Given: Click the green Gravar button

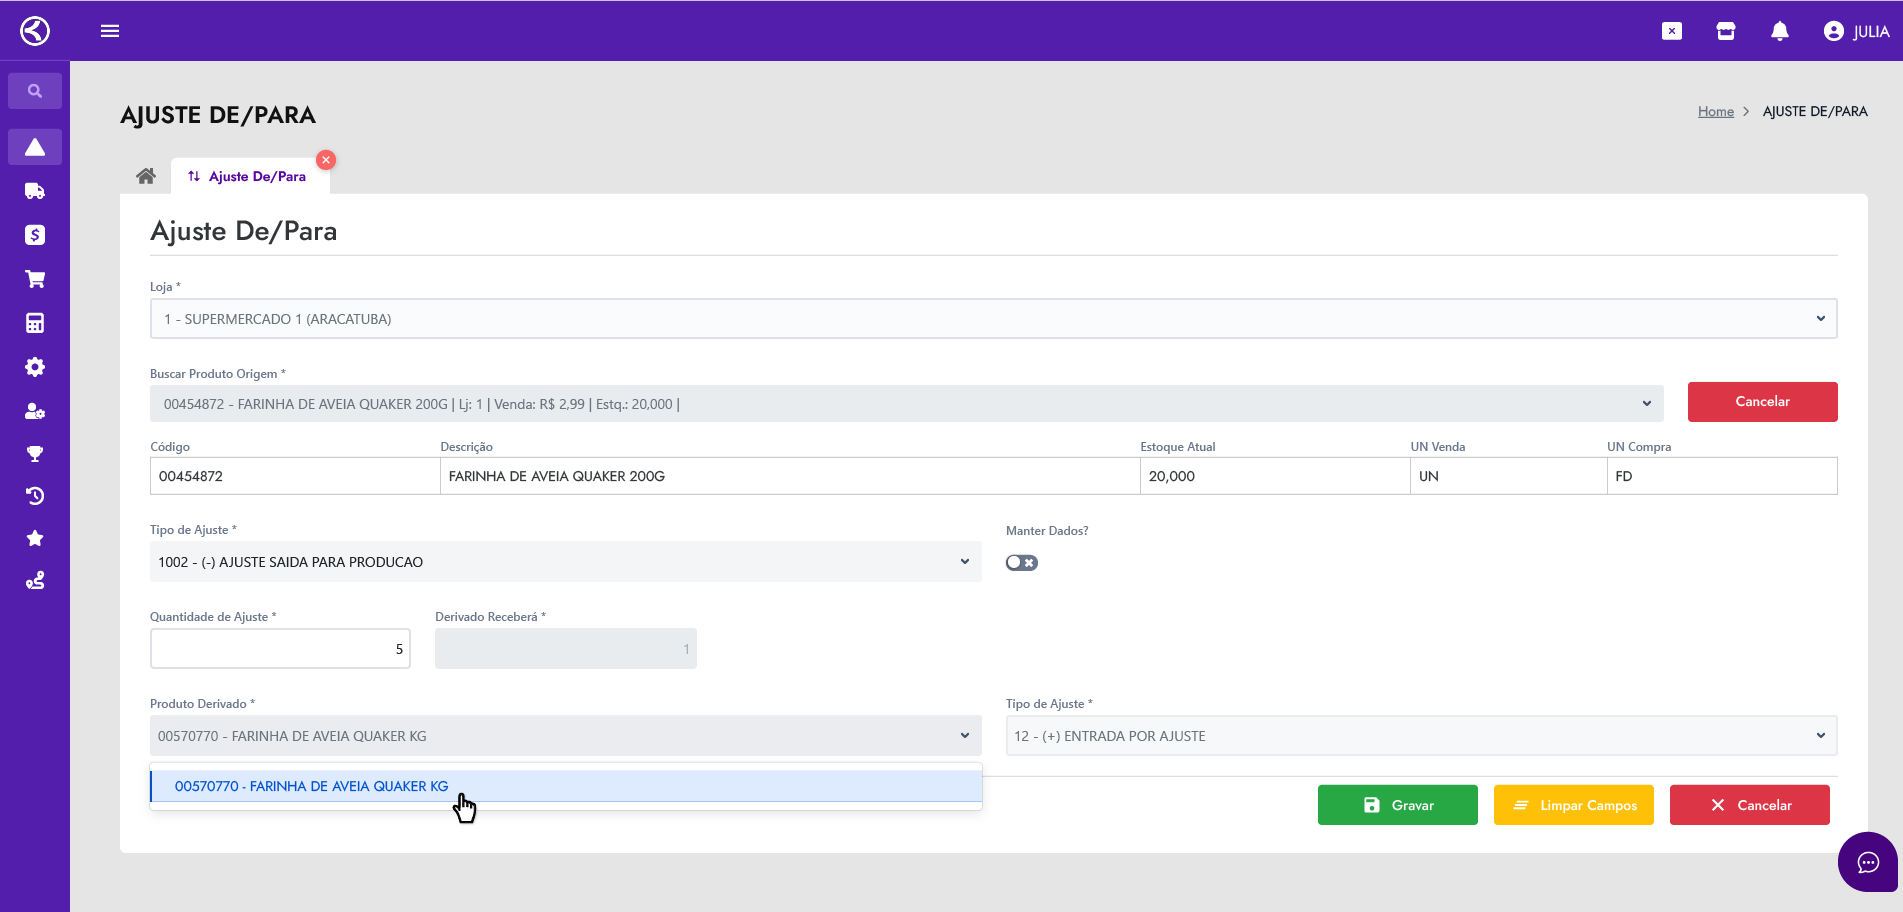Looking at the screenshot, I should 1397,805.
